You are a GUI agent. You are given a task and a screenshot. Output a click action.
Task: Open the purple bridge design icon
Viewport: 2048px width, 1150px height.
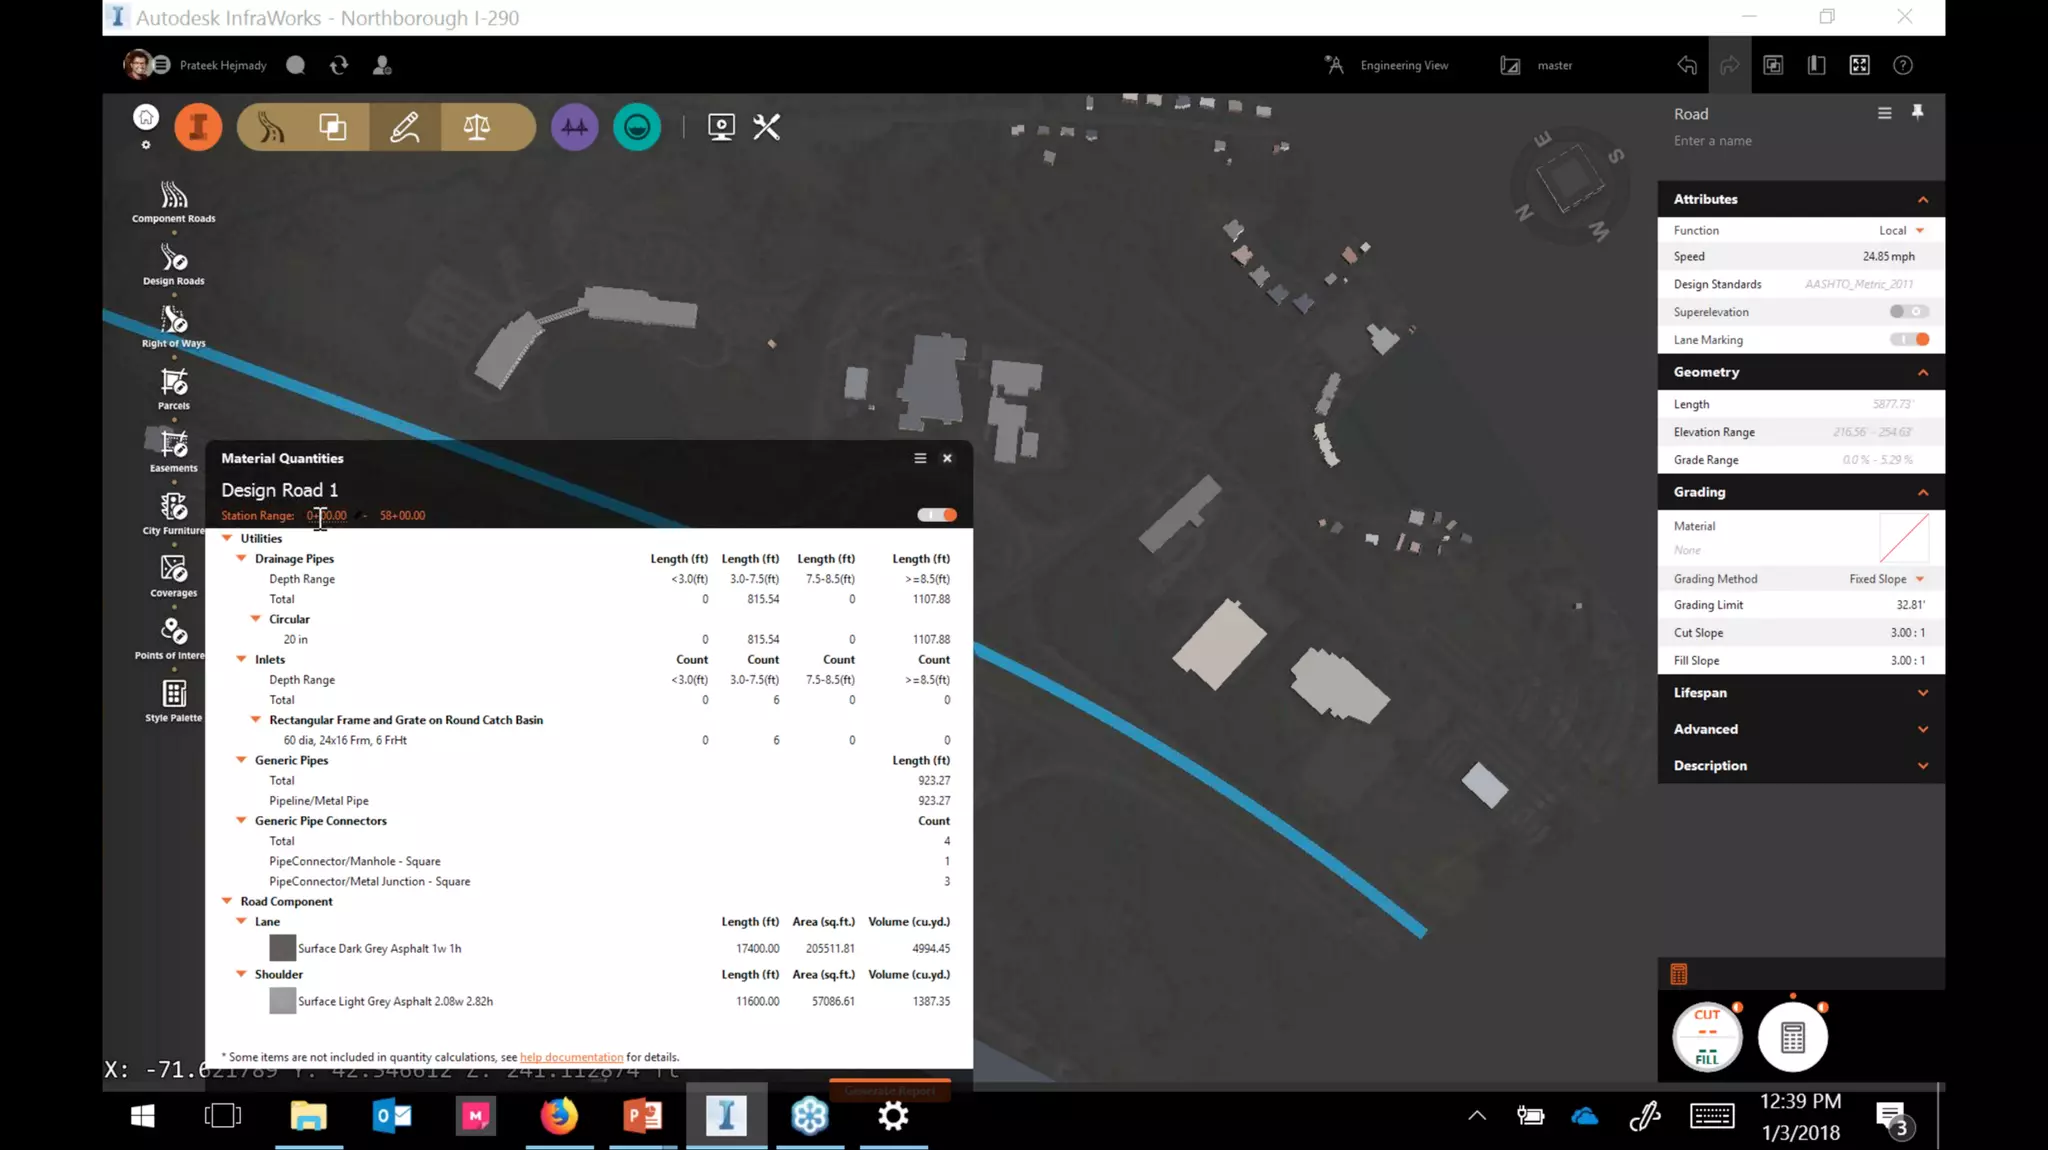click(x=575, y=127)
